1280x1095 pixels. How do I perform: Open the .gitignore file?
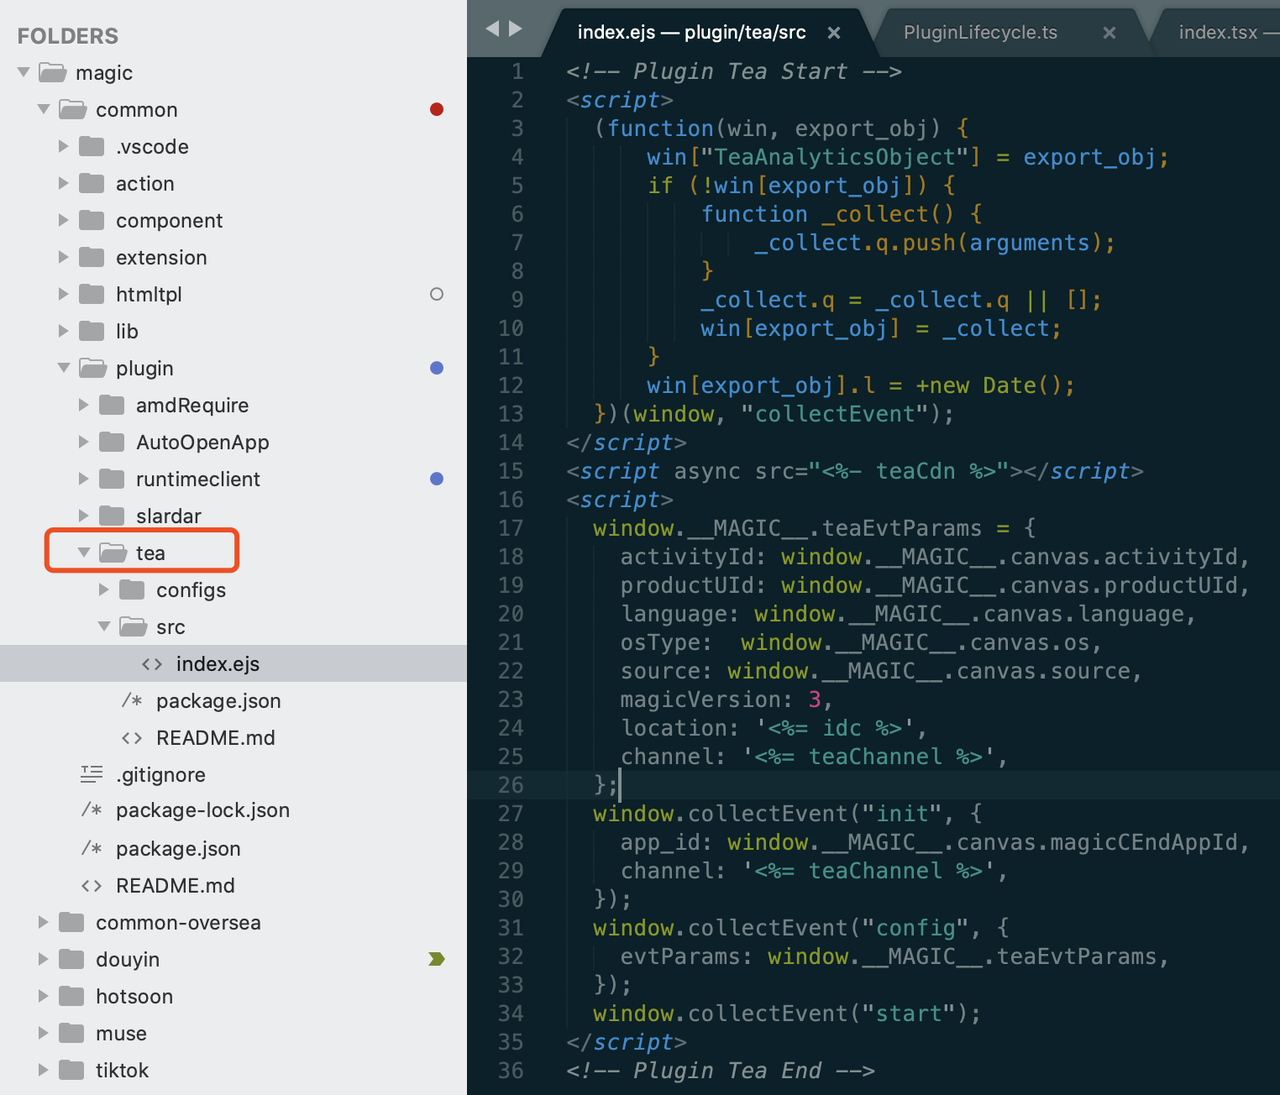pyautogui.click(x=160, y=775)
